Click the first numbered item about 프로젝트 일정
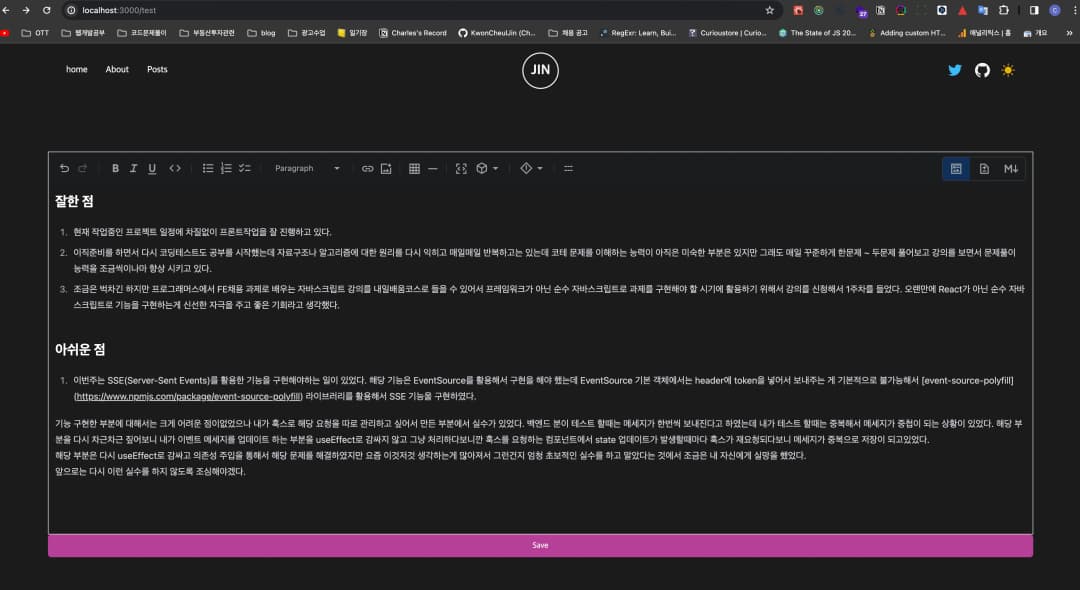Image resolution: width=1080 pixels, height=590 pixels. pos(202,232)
